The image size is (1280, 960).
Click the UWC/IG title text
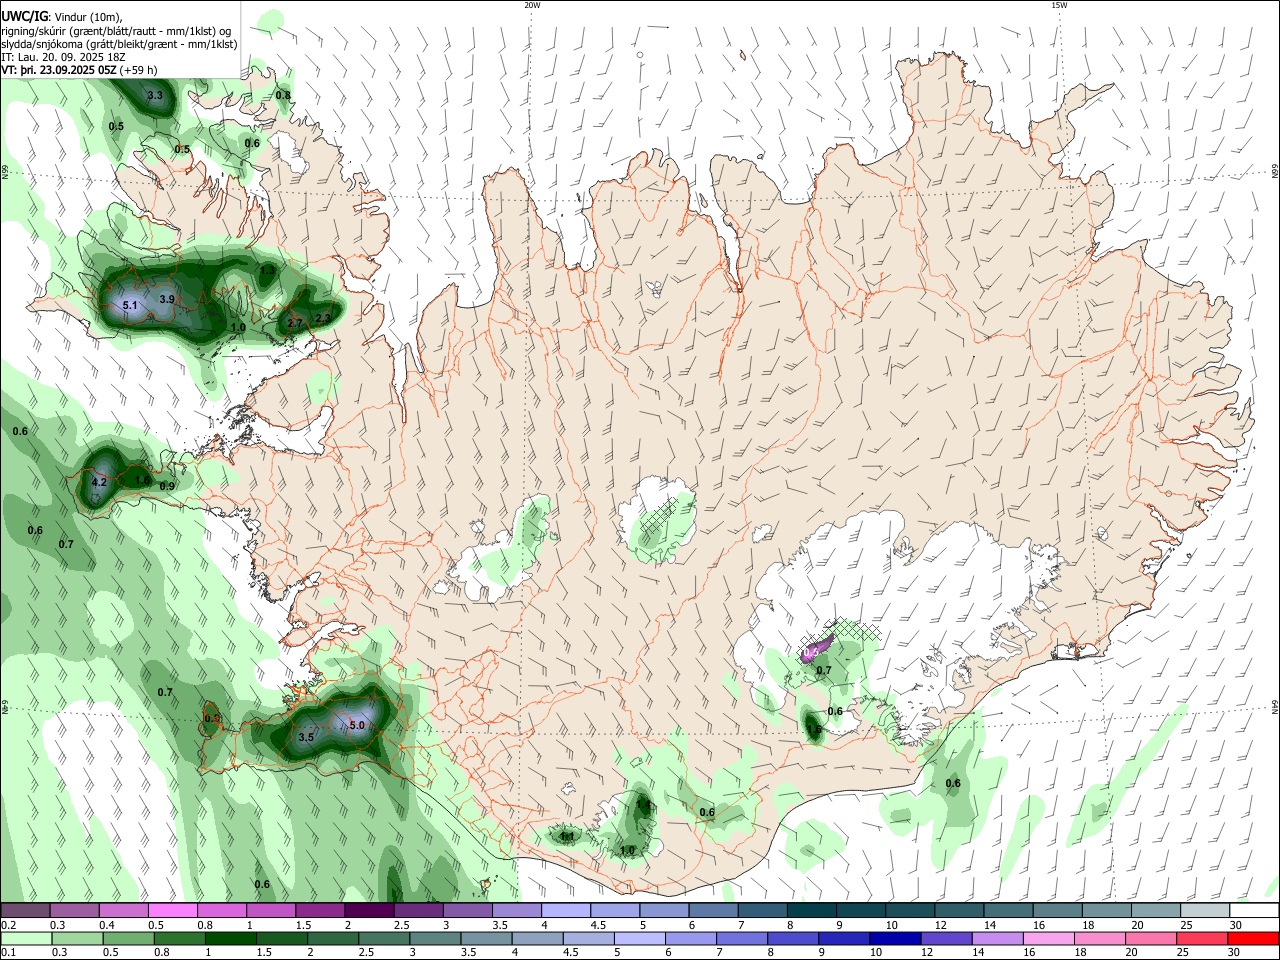click(24, 16)
